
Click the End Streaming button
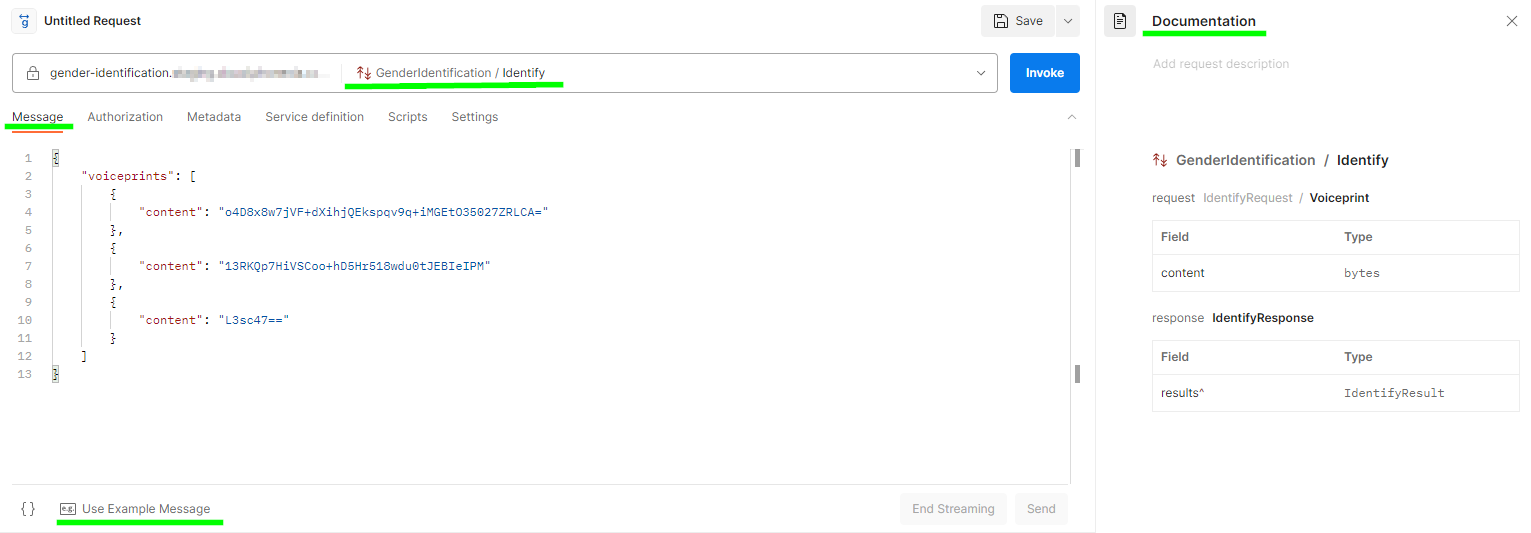pos(953,509)
